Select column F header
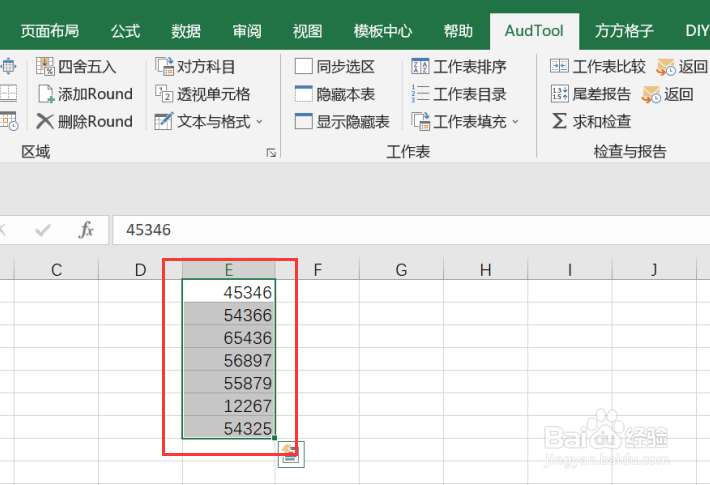 (x=317, y=269)
